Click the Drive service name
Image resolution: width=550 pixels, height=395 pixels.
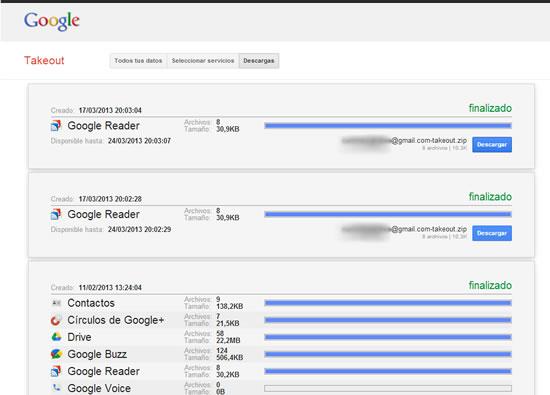click(x=79, y=337)
